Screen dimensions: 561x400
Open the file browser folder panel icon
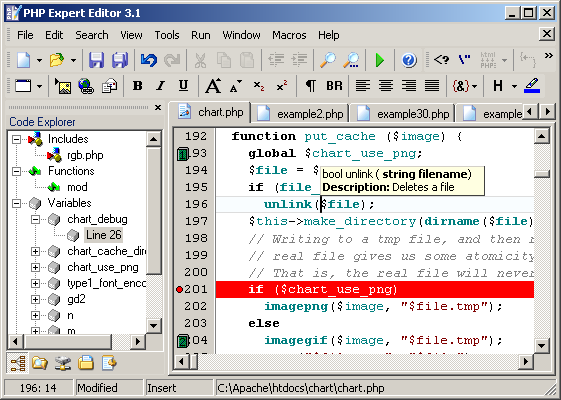click(x=40, y=364)
